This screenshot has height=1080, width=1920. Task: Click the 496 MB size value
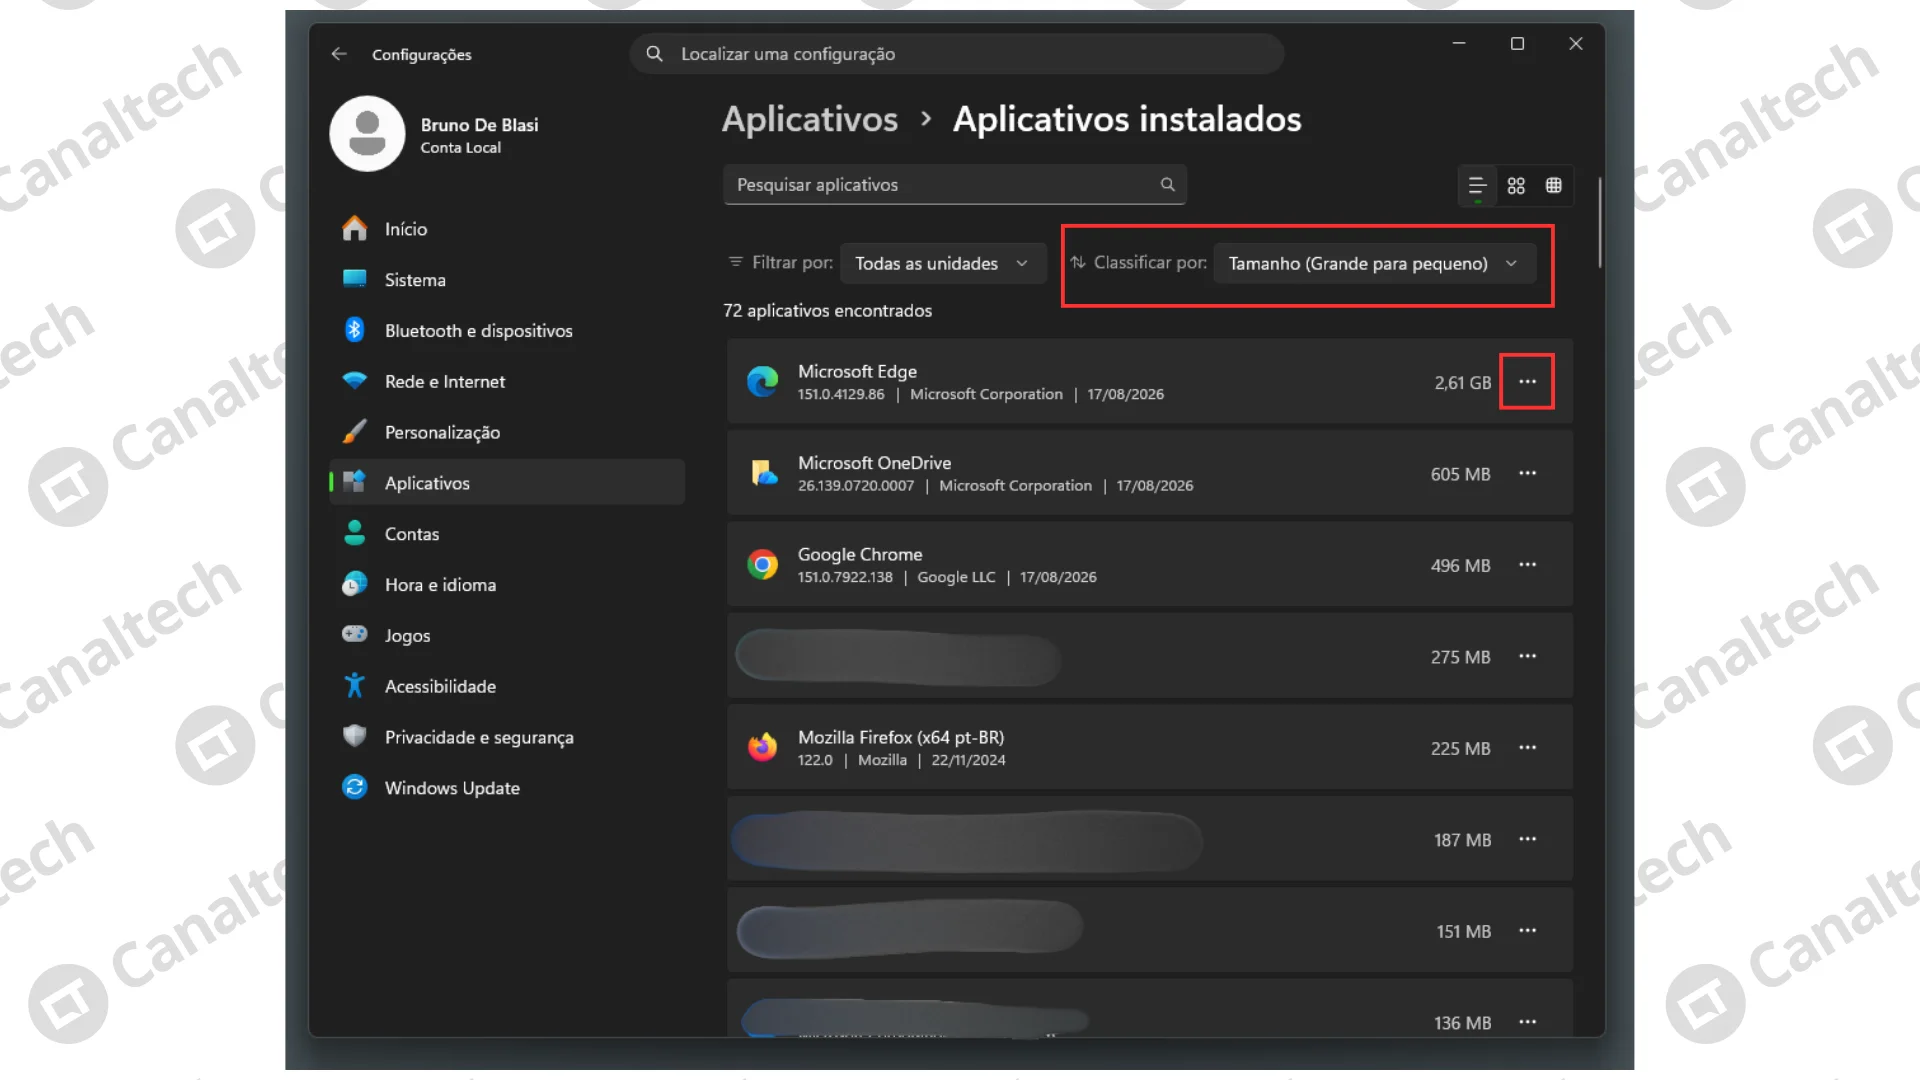(1460, 566)
